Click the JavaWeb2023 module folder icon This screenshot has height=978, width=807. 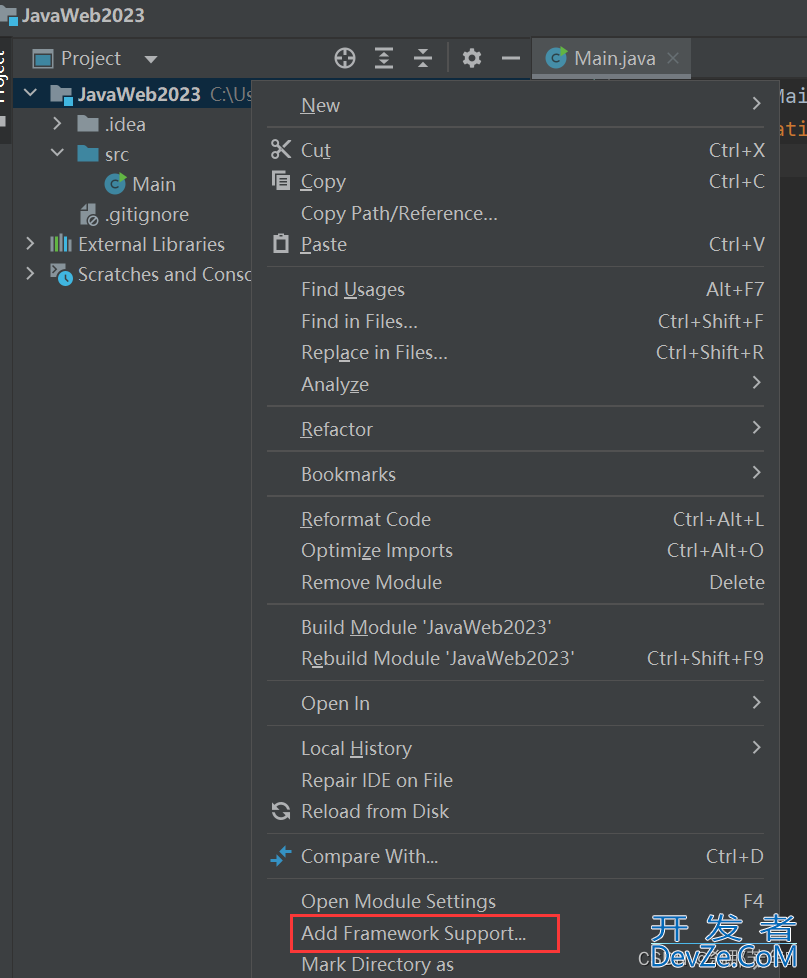click(61, 94)
